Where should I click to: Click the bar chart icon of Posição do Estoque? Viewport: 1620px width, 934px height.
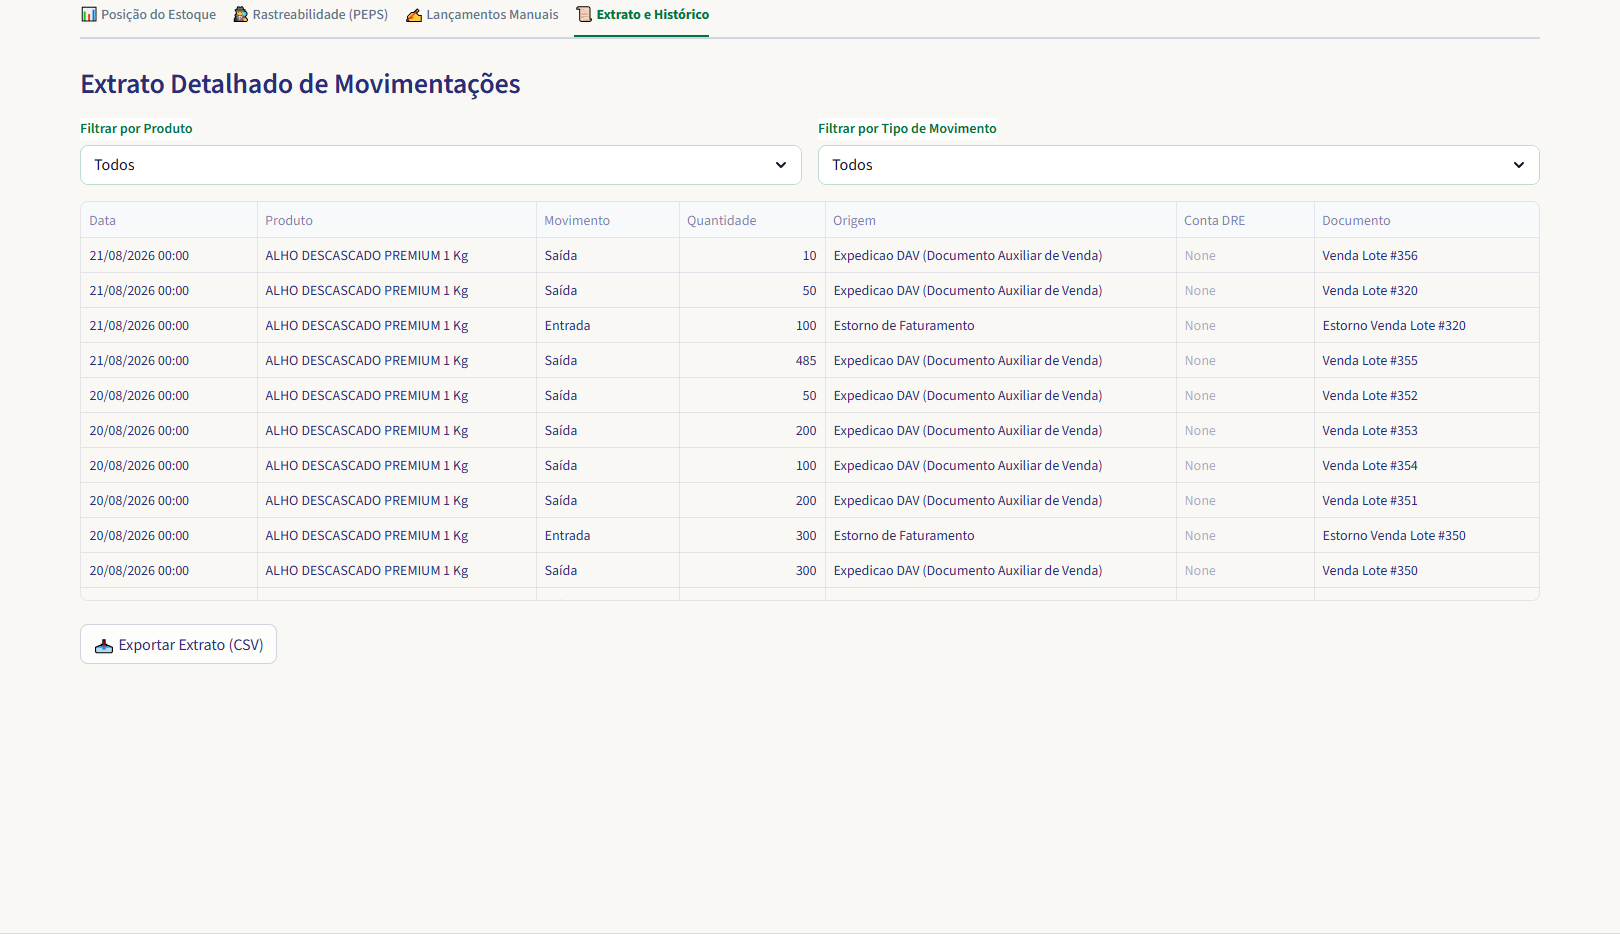click(89, 14)
